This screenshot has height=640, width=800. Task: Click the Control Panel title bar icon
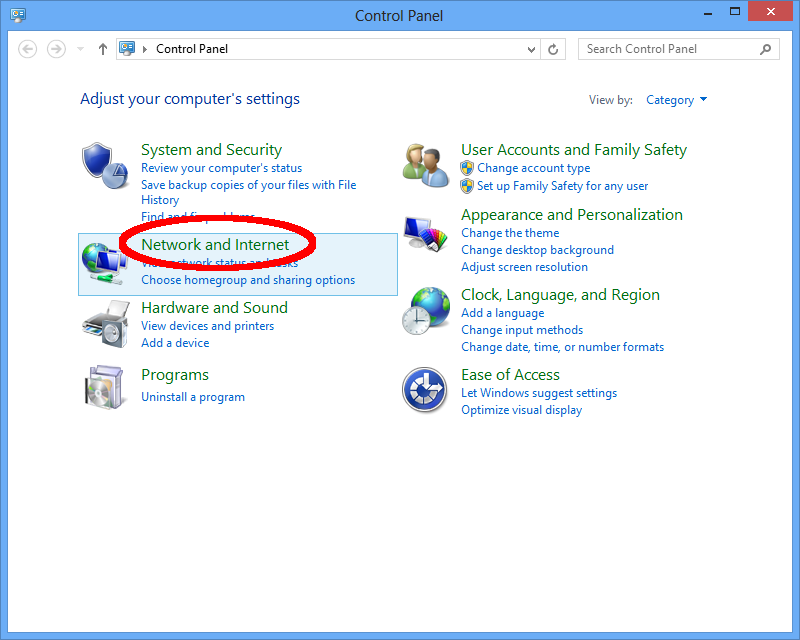tap(18, 15)
